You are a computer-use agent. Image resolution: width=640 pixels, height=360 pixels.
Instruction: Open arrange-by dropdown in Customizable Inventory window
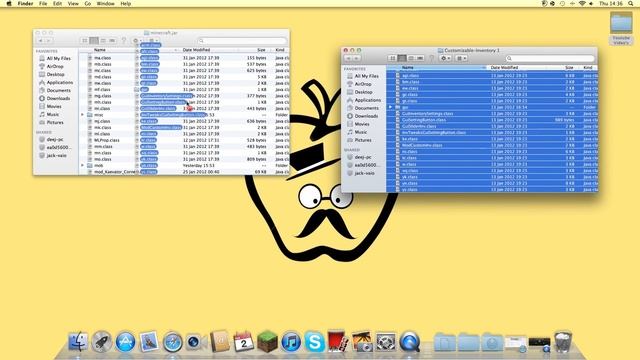462,58
